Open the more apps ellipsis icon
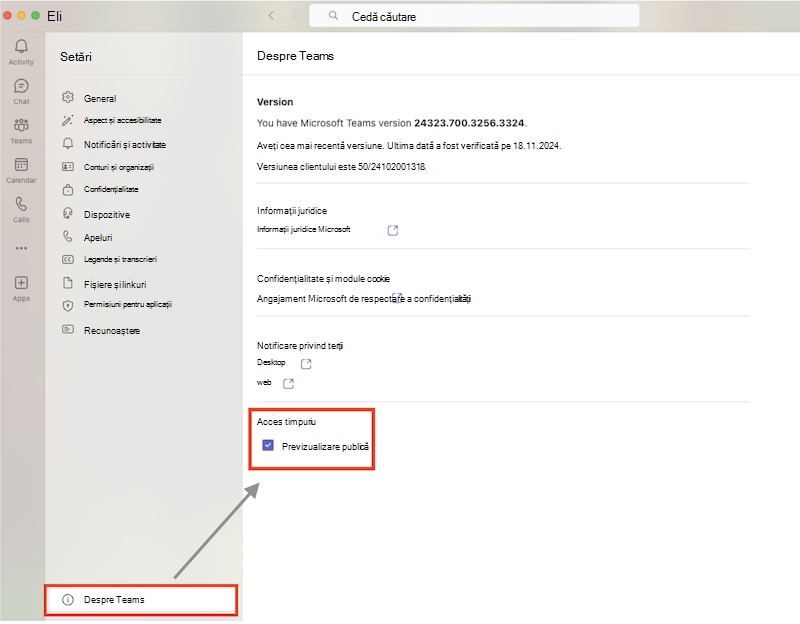Image resolution: width=800 pixels, height=624 pixels. click(21, 248)
